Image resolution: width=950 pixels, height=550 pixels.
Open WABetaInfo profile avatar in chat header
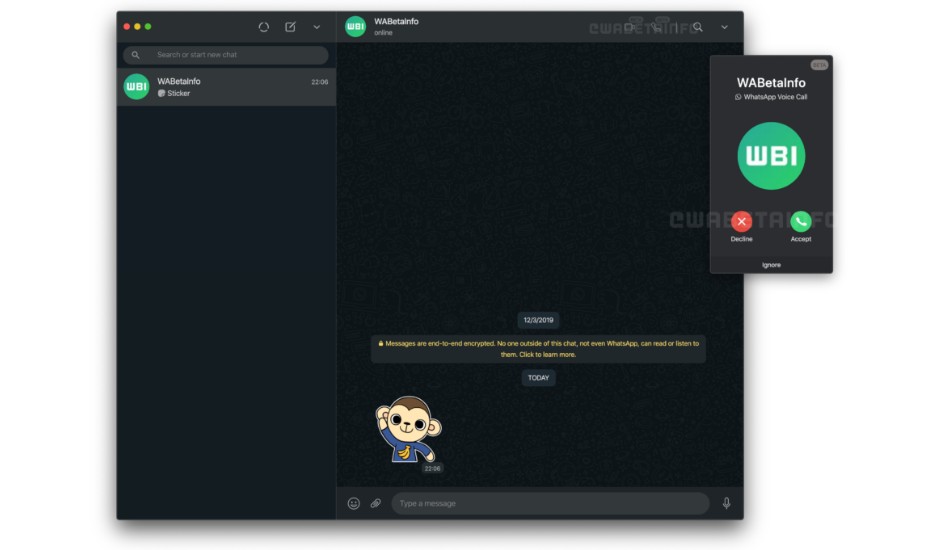(x=356, y=27)
